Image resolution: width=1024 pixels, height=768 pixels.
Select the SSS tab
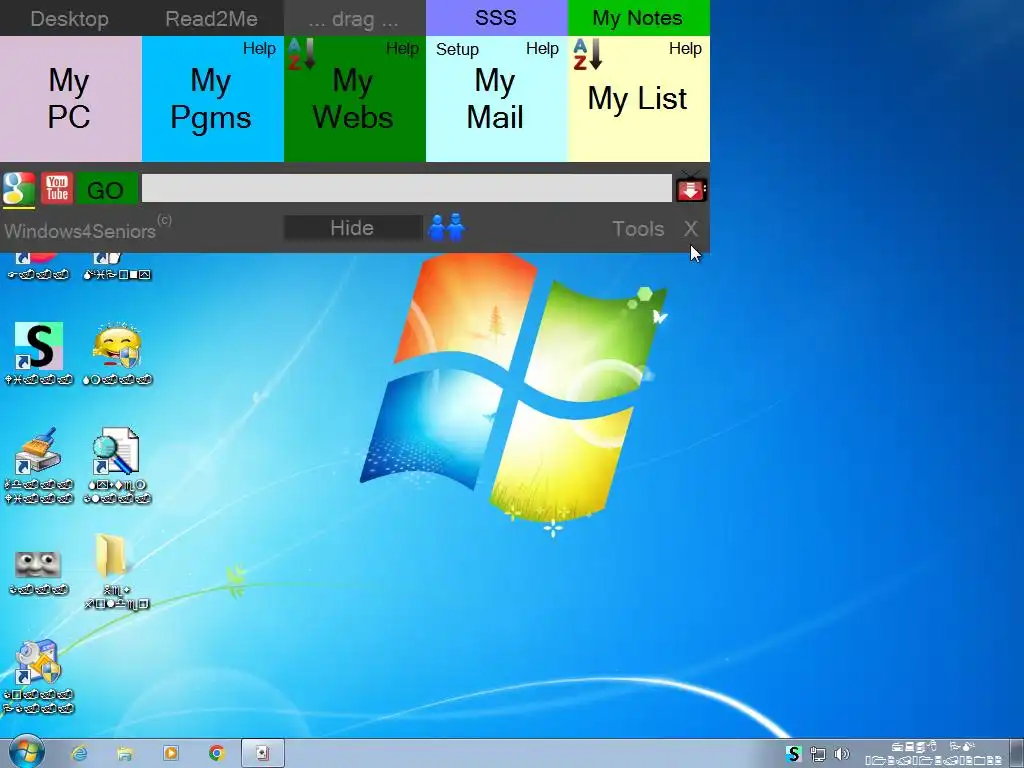tap(496, 18)
